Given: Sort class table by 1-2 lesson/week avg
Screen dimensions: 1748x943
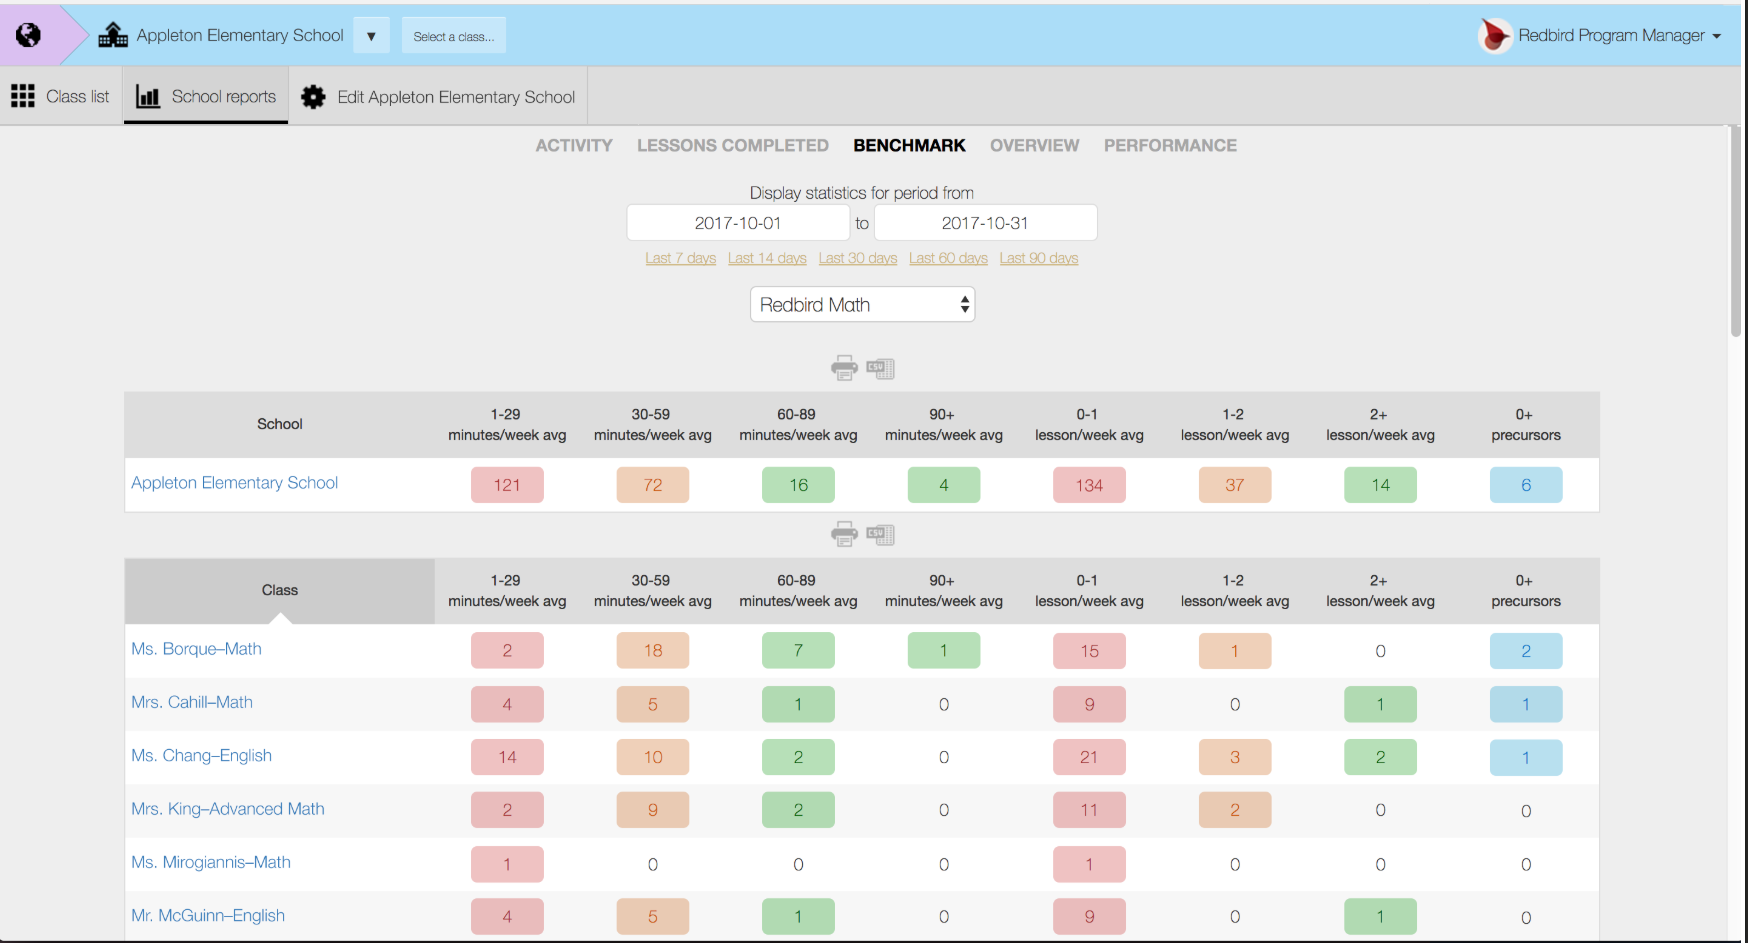Looking at the screenshot, I should [x=1235, y=591].
